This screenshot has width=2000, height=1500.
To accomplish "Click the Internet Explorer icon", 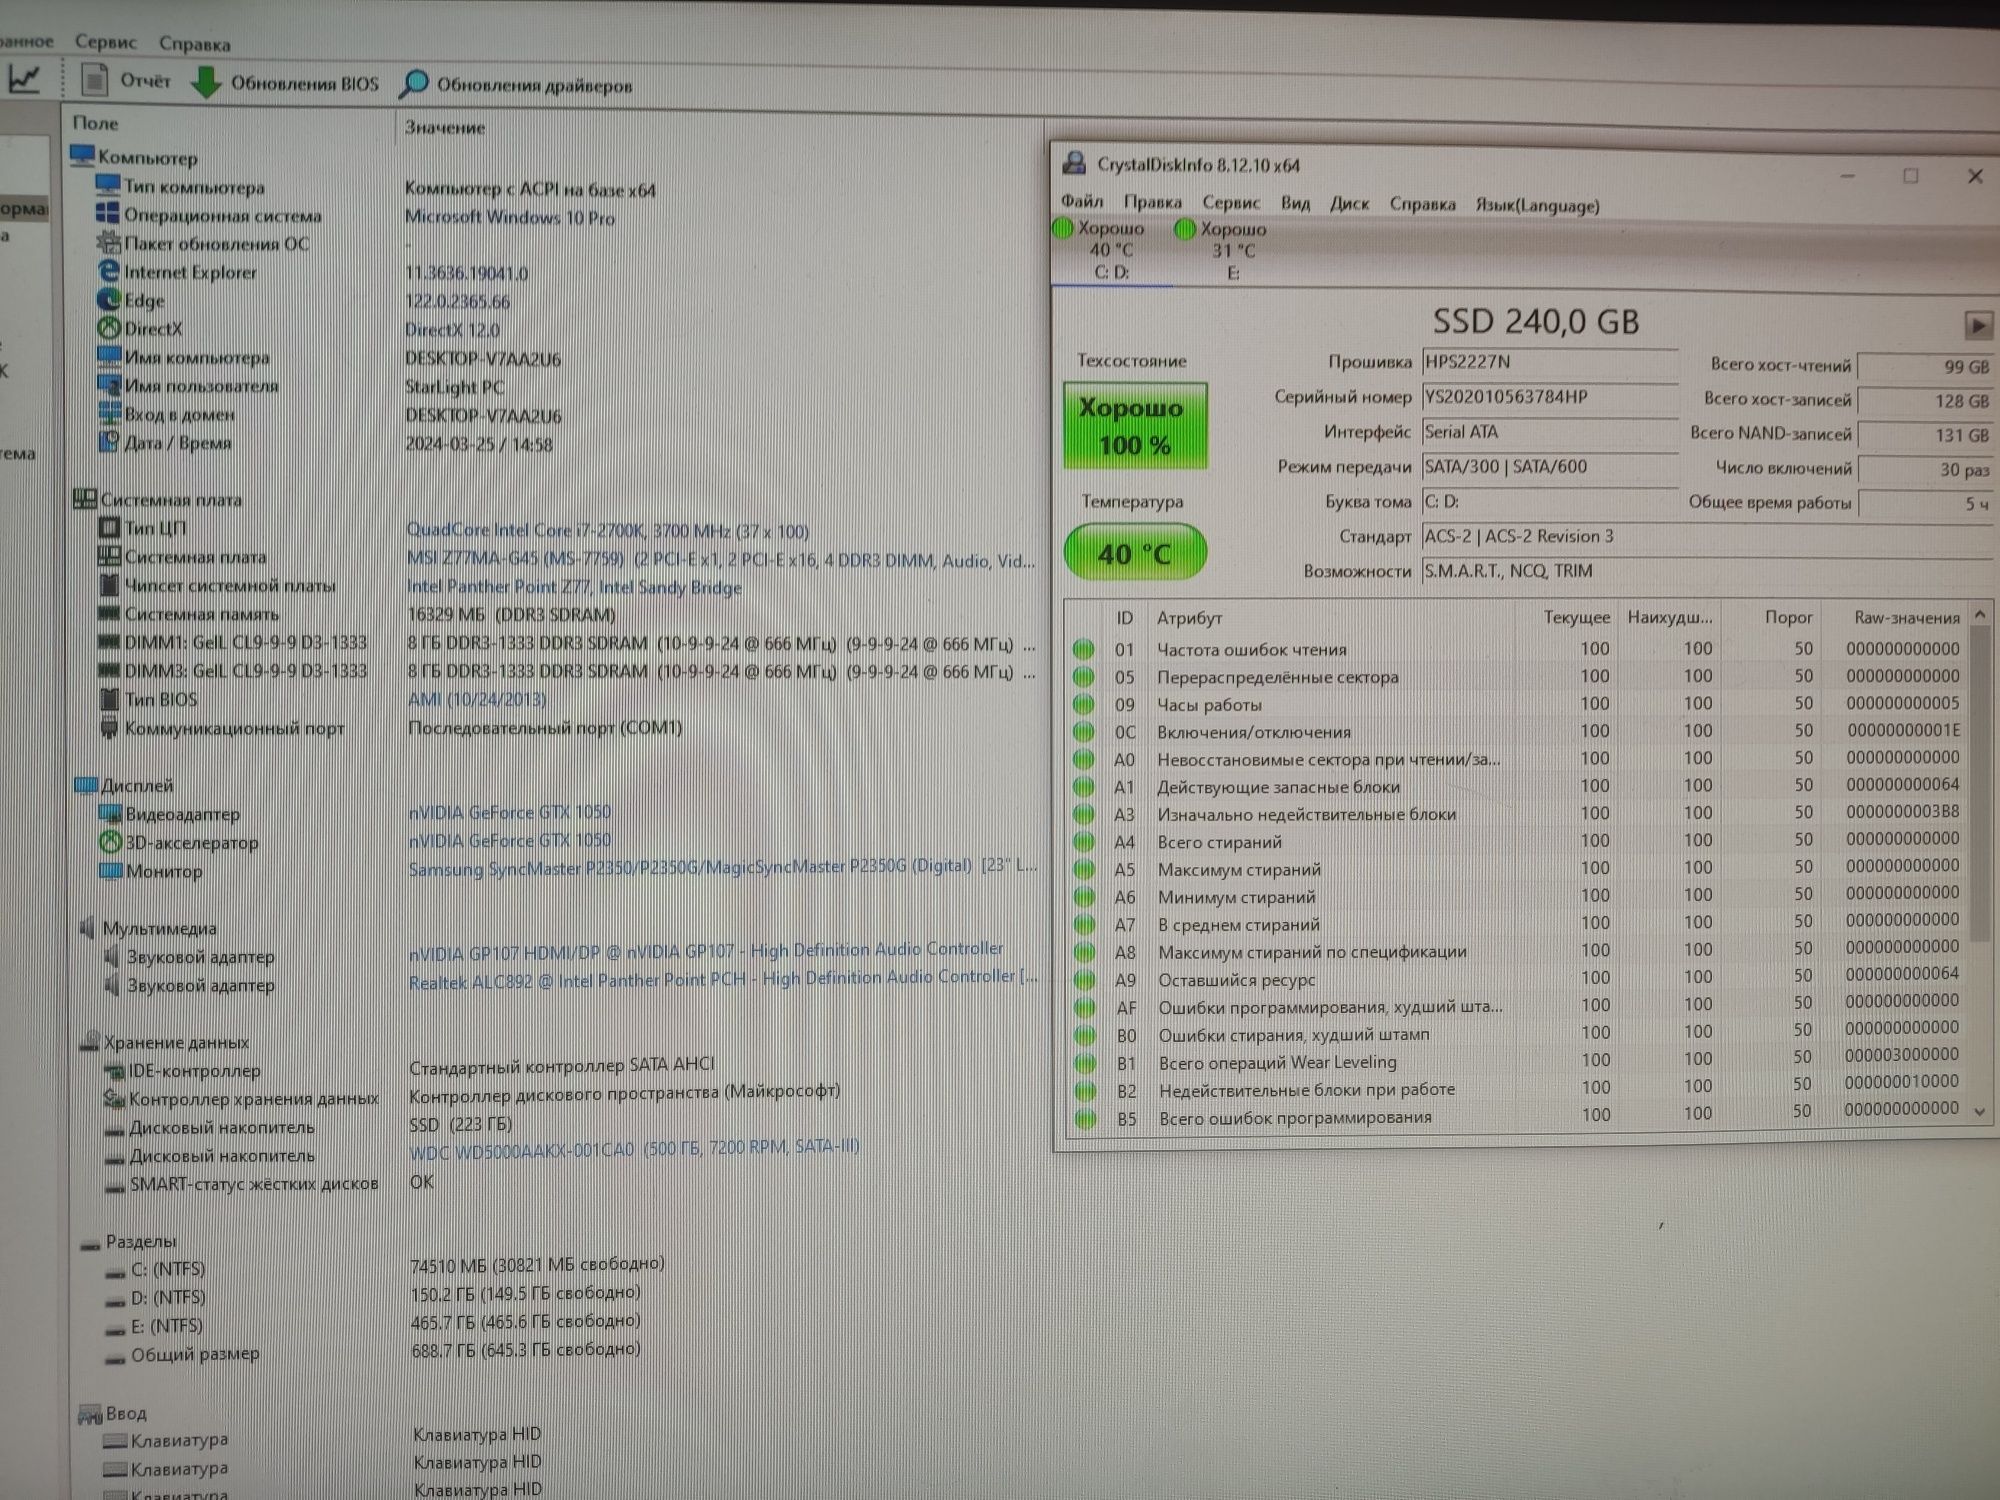I will (108, 271).
